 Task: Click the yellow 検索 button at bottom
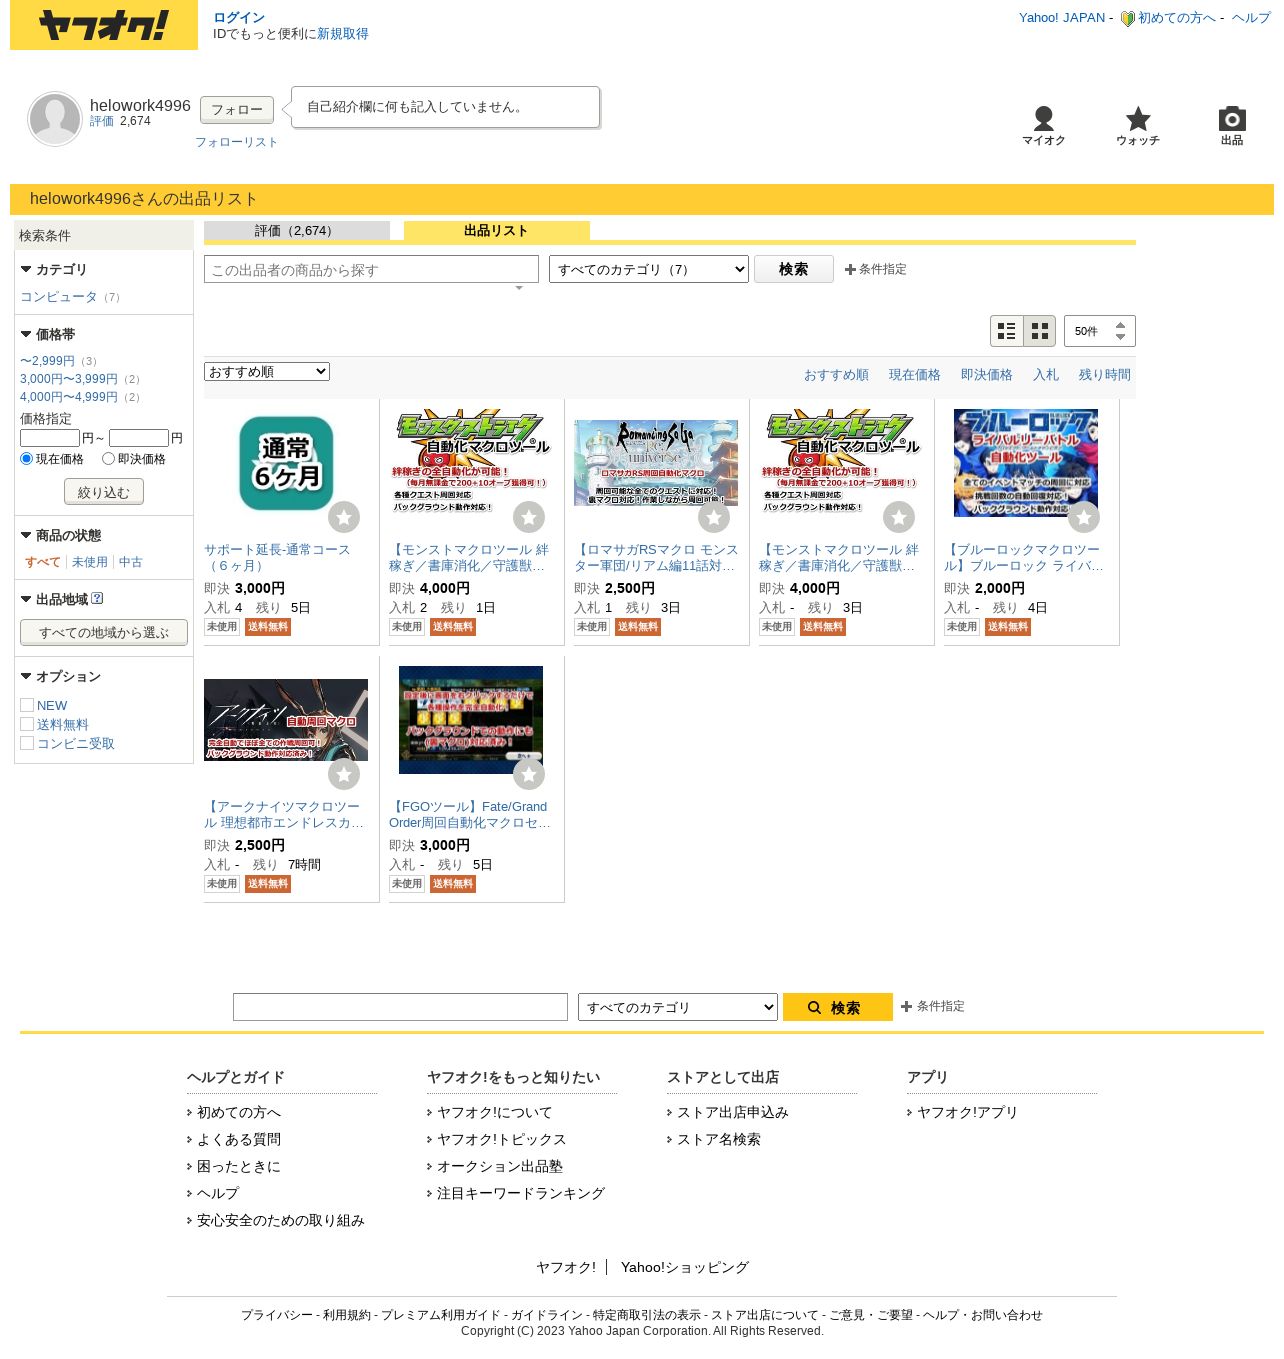(x=838, y=1007)
